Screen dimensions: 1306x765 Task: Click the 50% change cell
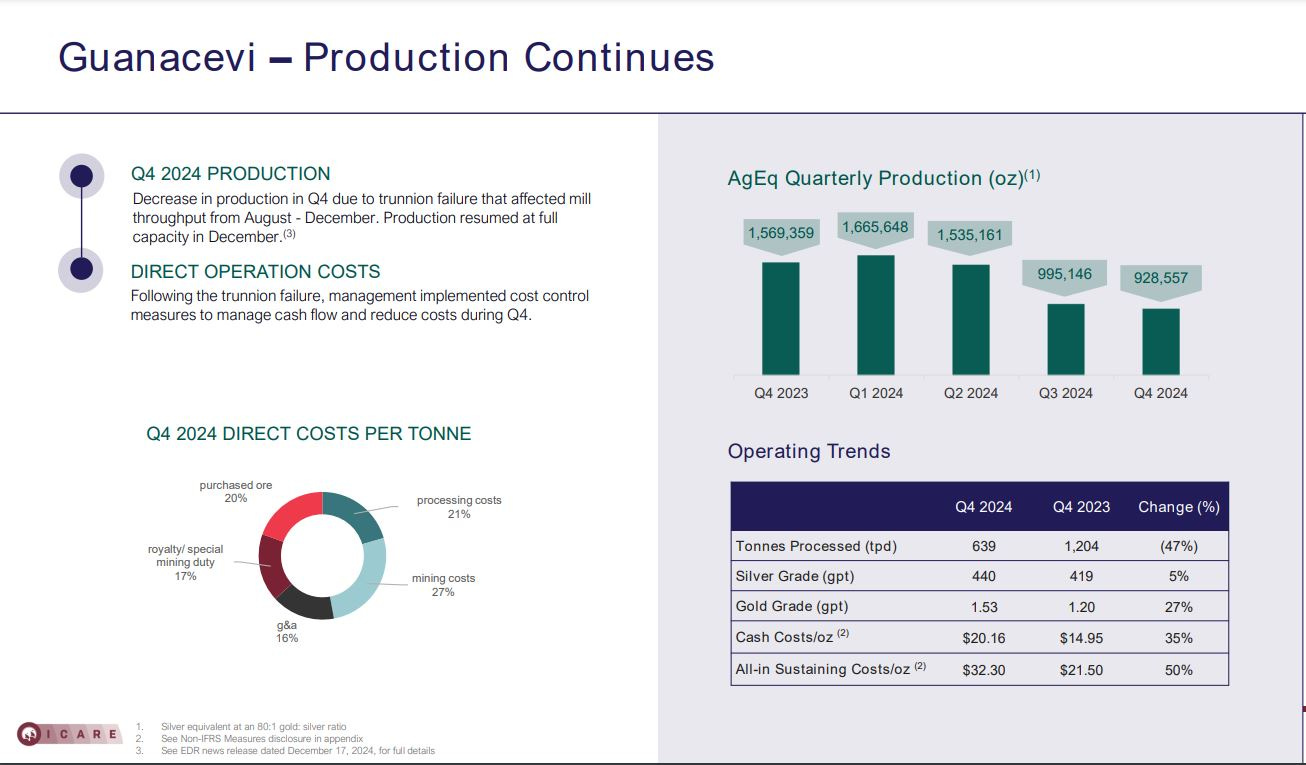point(1179,670)
